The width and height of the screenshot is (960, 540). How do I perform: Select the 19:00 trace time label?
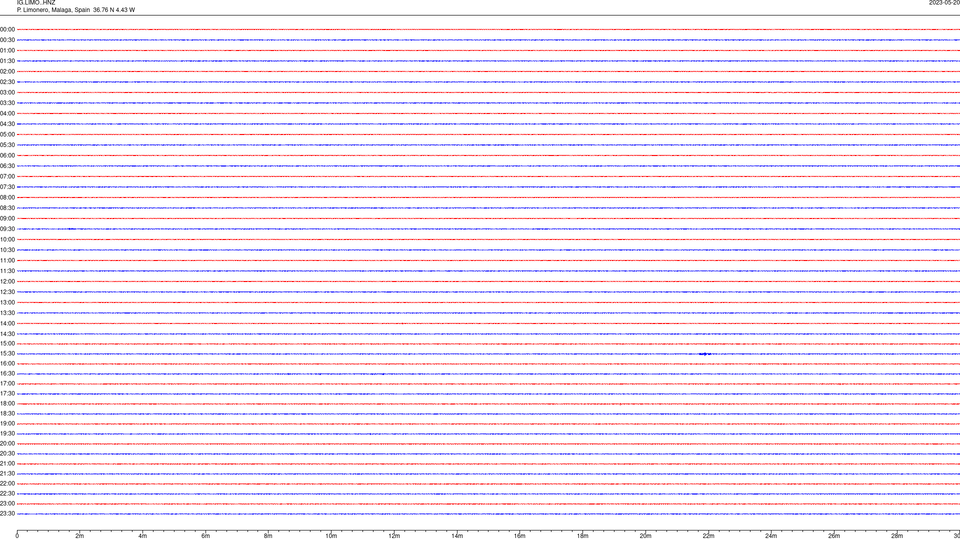[x=7, y=424]
